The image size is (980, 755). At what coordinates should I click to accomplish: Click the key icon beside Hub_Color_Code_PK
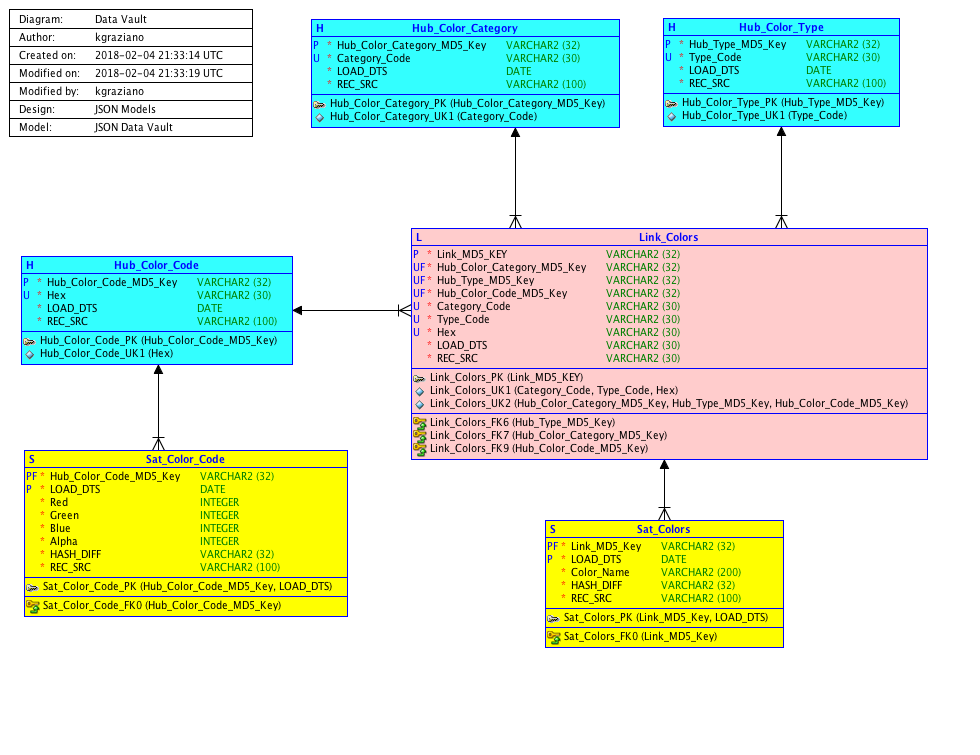tap(29, 341)
